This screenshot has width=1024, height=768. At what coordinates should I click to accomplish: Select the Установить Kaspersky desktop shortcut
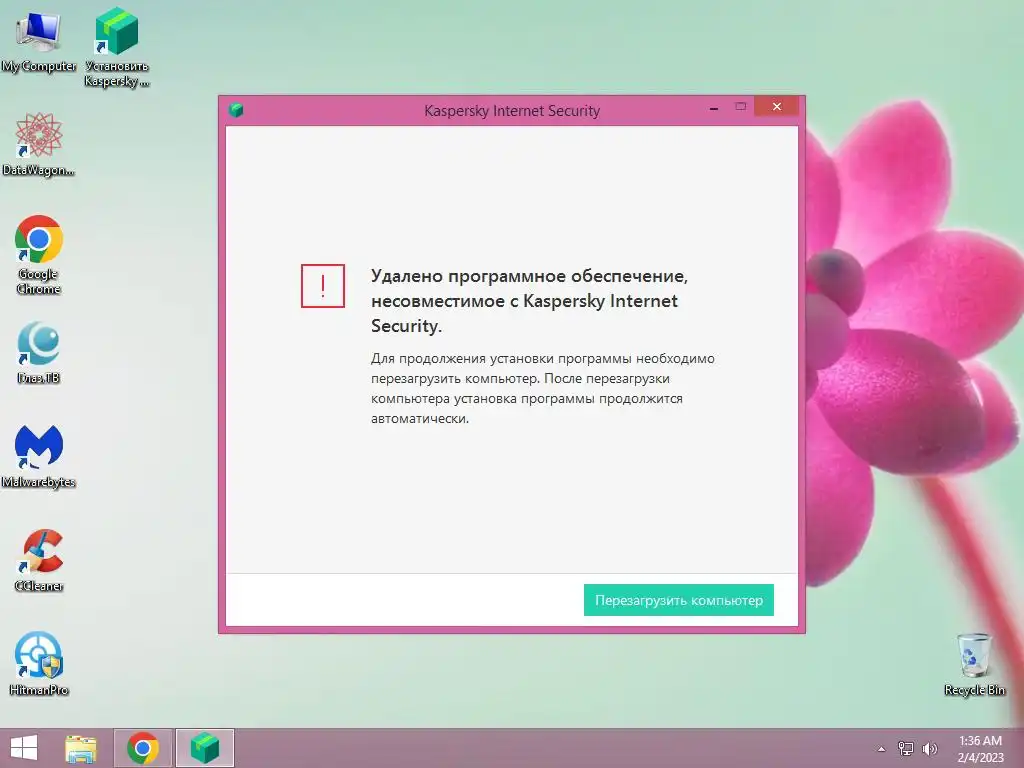click(x=117, y=47)
